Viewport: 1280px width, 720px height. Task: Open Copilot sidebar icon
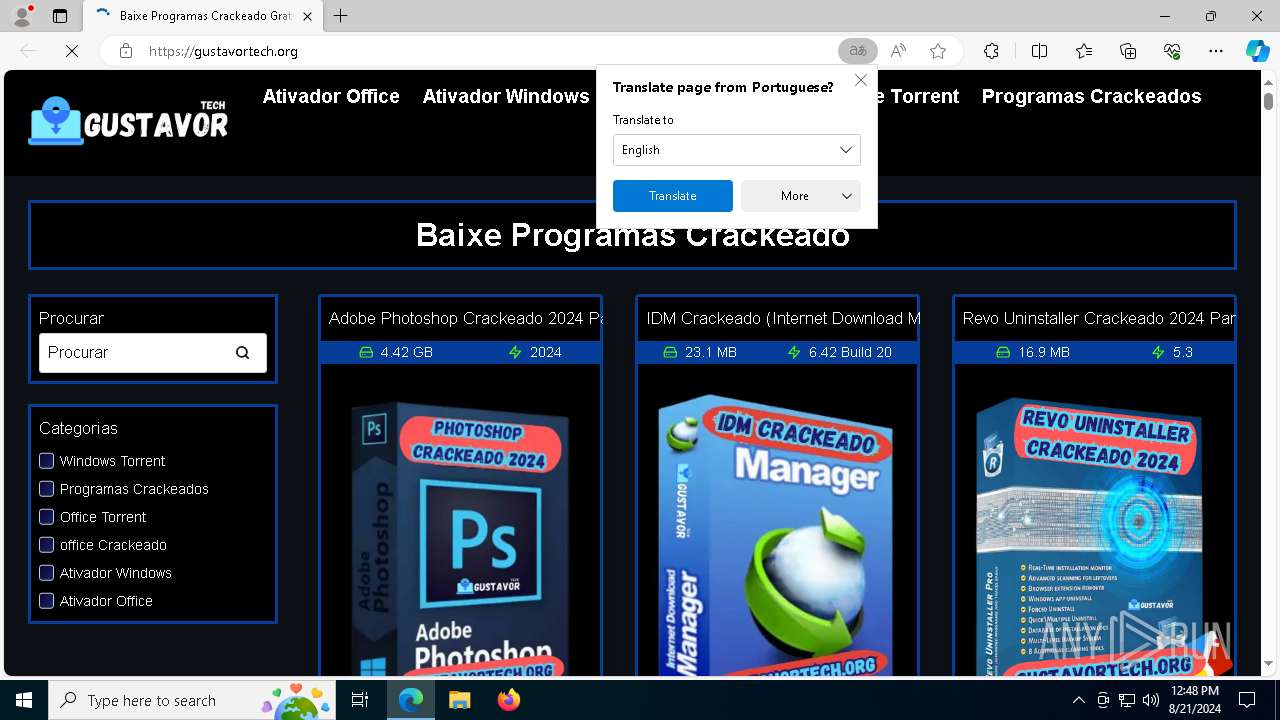point(1257,51)
